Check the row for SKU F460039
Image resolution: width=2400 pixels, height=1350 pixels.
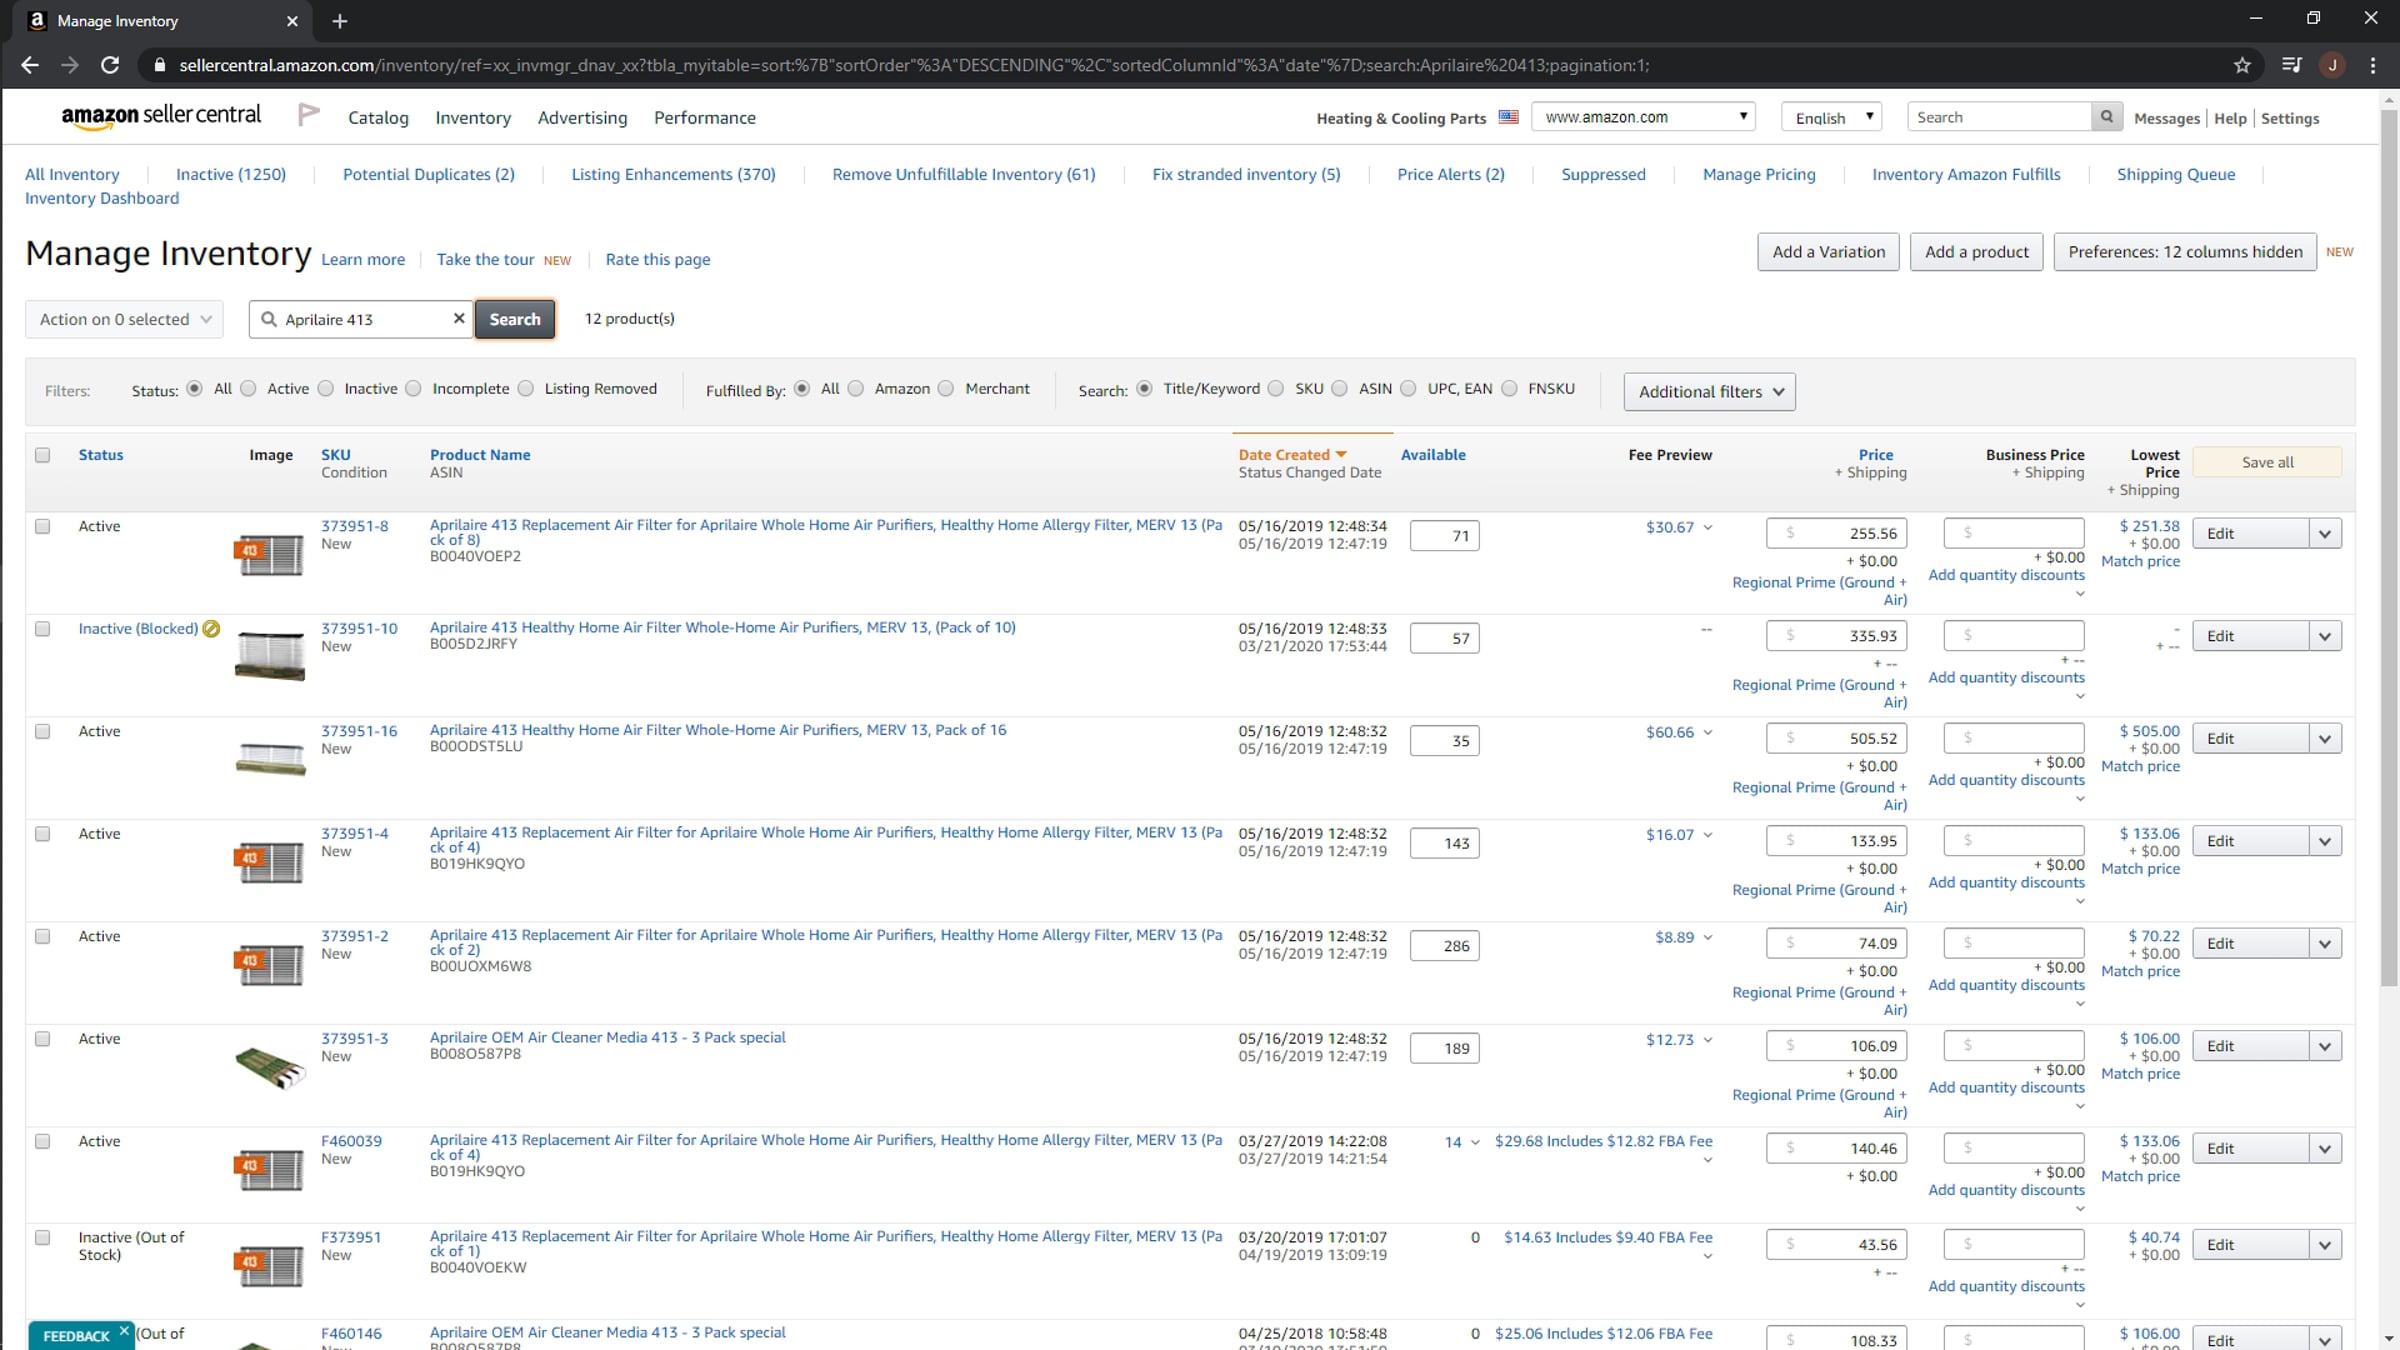pos(42,1141)
